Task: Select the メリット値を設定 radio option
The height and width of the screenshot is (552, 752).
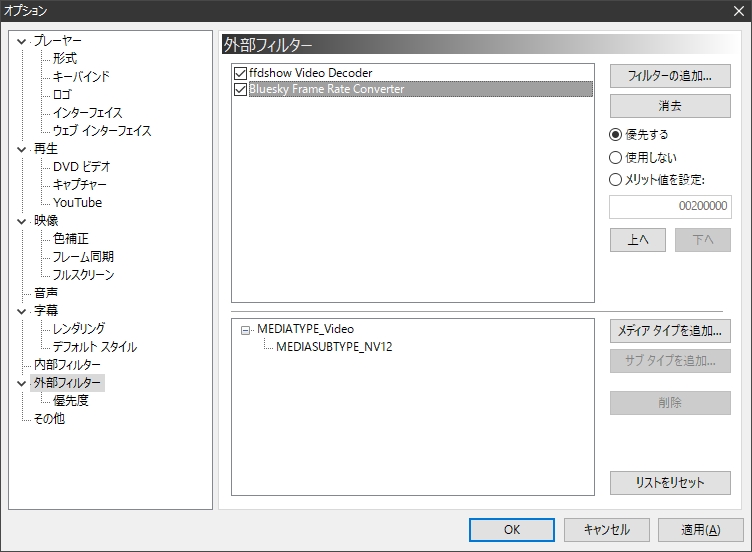Action: 615,180
